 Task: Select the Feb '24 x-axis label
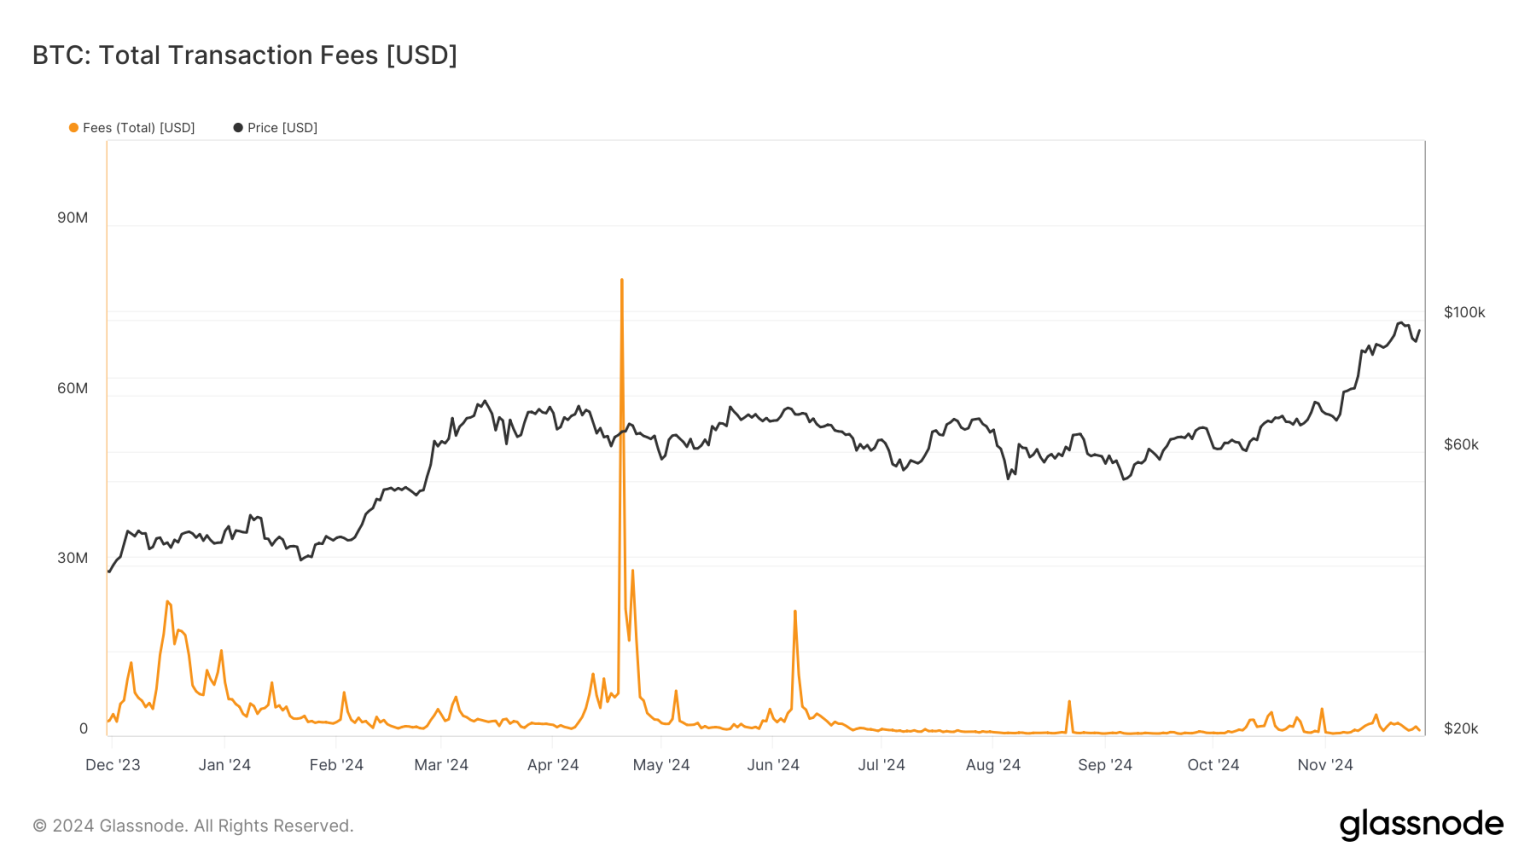click(x=336, y=765)
